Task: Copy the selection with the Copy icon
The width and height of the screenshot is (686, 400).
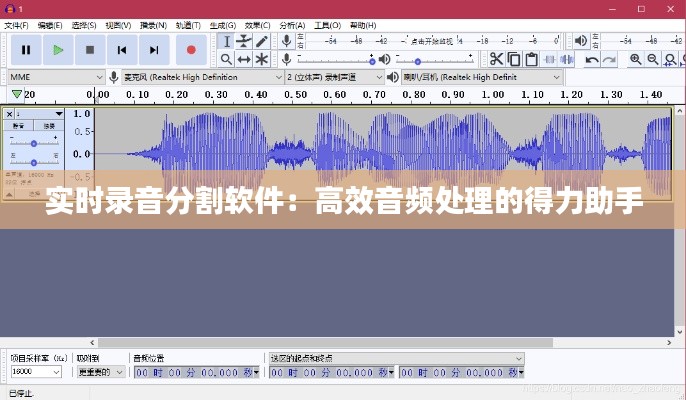Action: tap(514, 59)
